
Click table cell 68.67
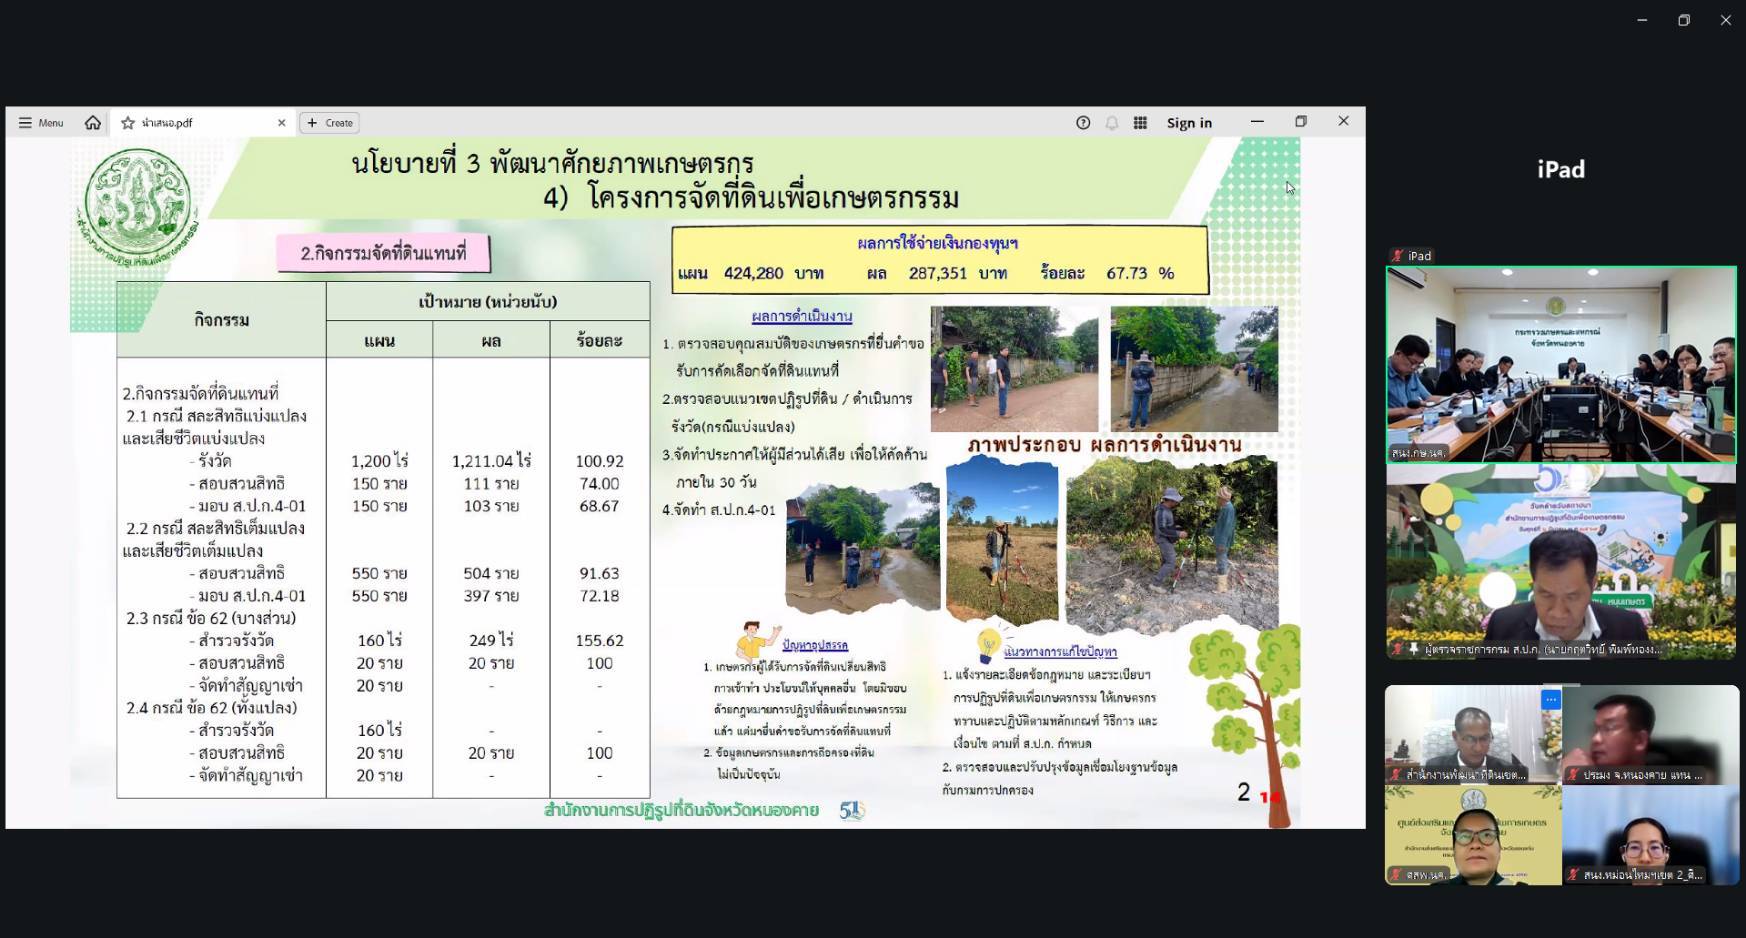point(599,506)
